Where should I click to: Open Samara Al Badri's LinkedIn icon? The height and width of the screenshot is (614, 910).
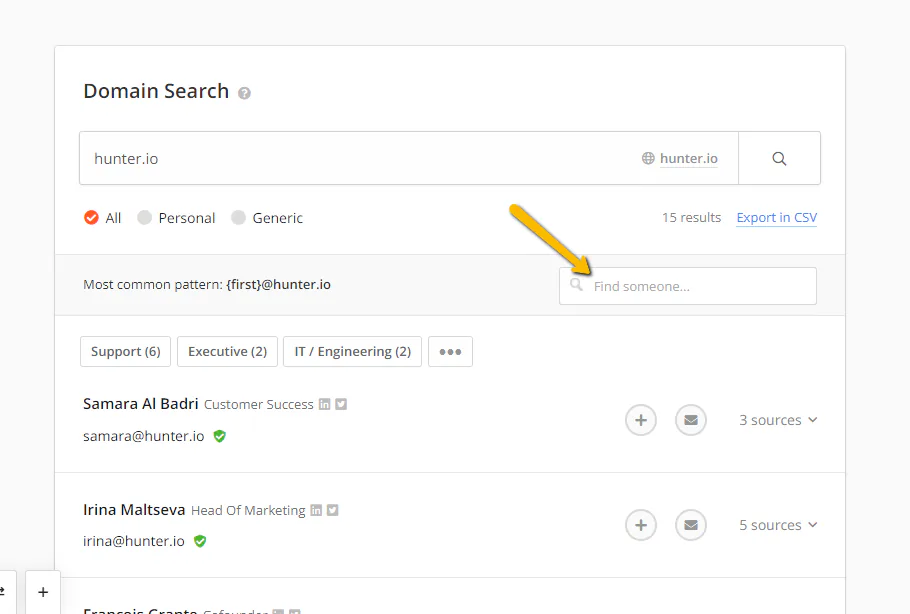(x=324, y=404)
